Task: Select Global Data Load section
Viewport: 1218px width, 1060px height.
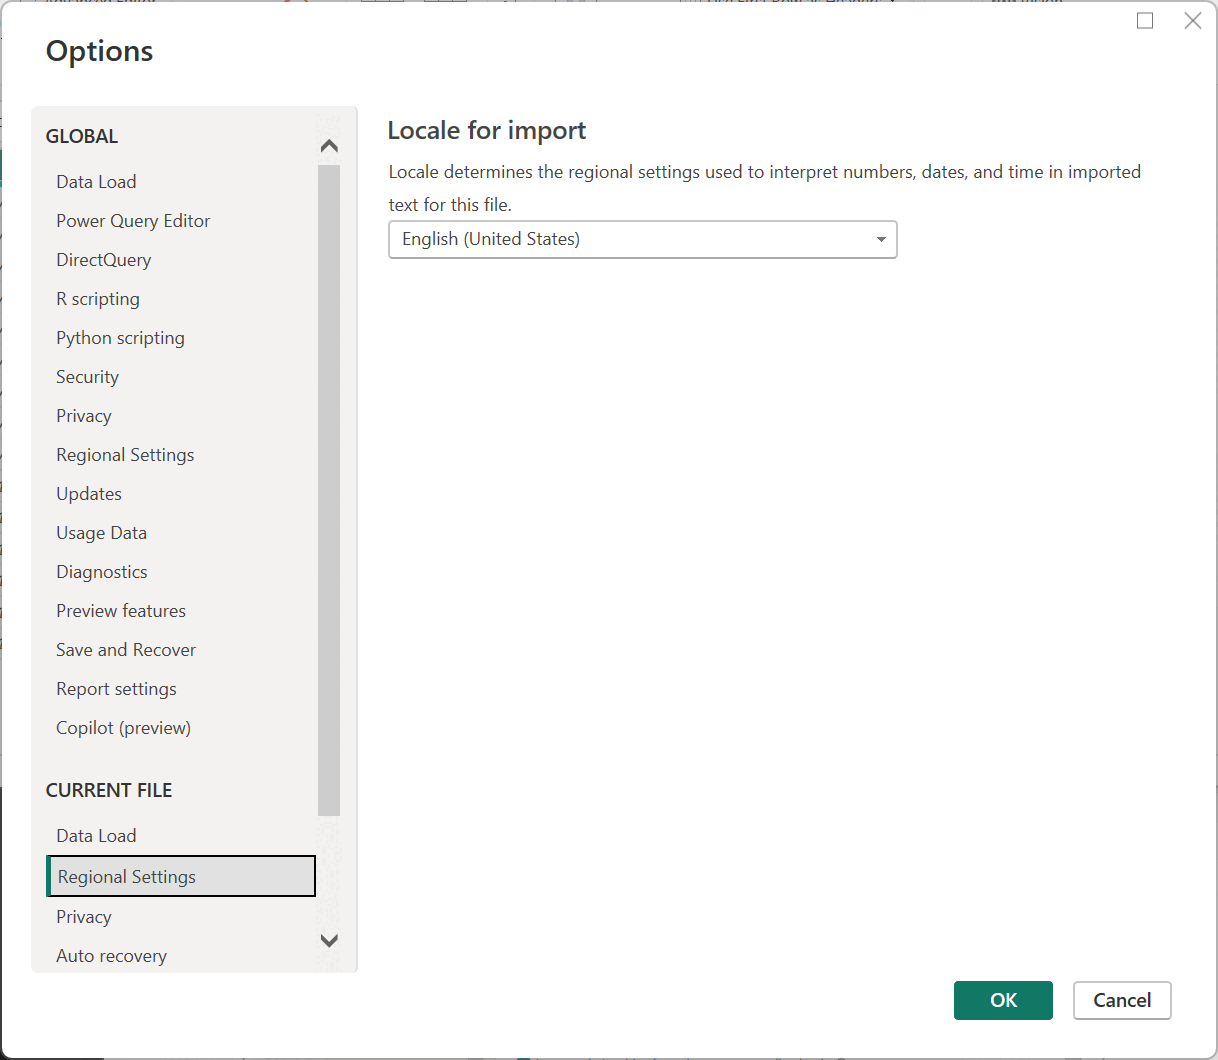Action: tap(96, 182)
